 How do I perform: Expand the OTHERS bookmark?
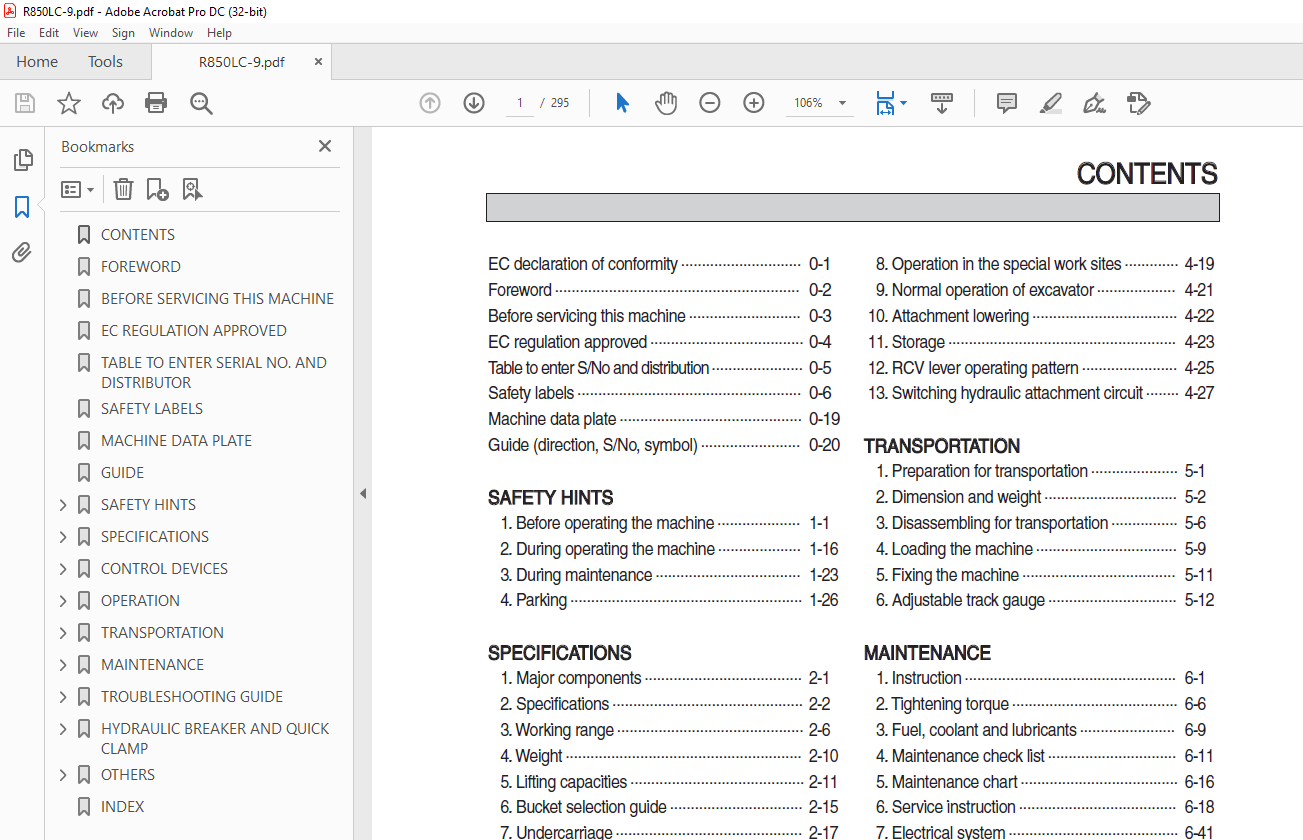[x=64, y=775]
